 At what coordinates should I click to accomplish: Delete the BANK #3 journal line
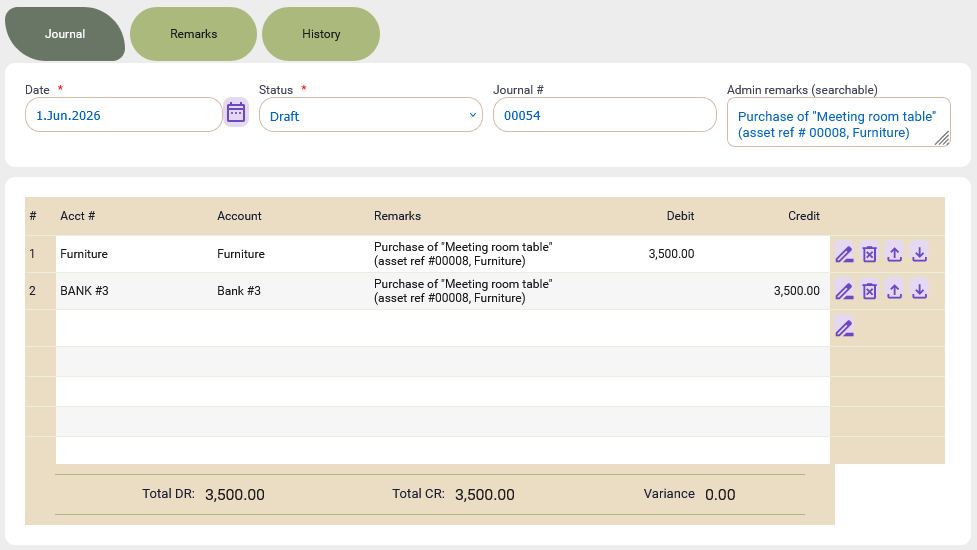[x=869, y=291]
